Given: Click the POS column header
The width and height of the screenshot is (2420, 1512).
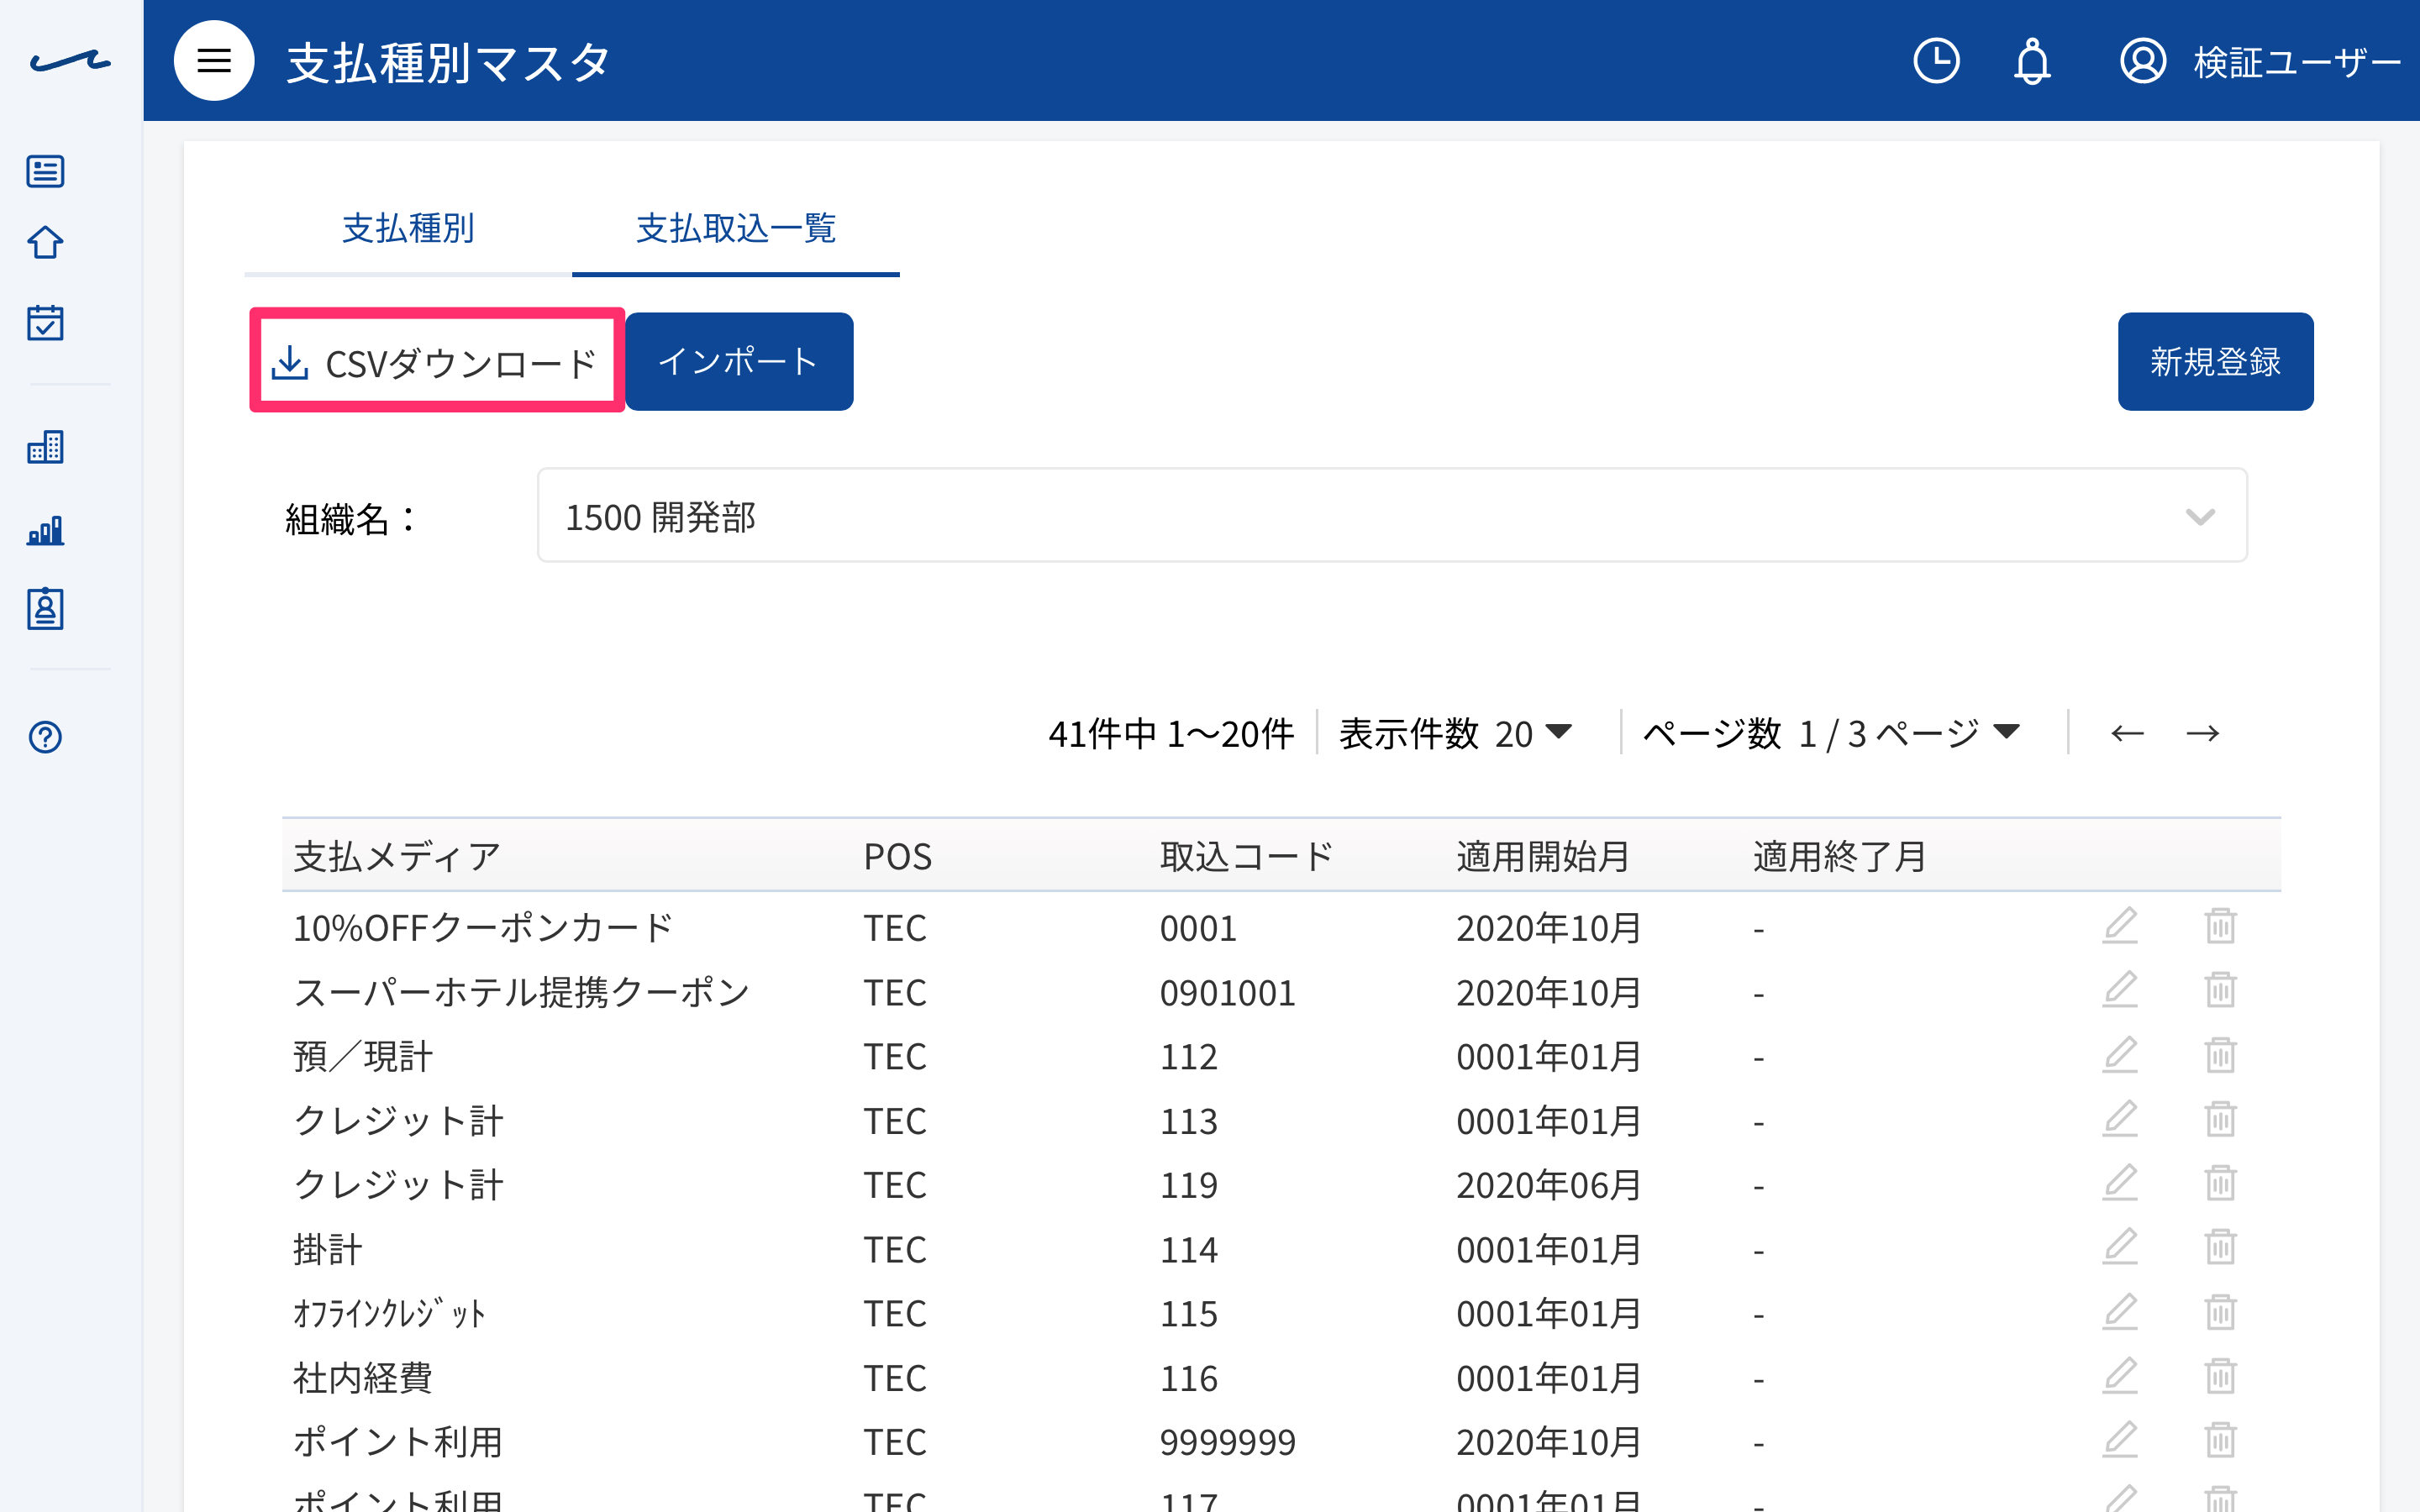Looking at the screenshot, I should click(897, 856).
